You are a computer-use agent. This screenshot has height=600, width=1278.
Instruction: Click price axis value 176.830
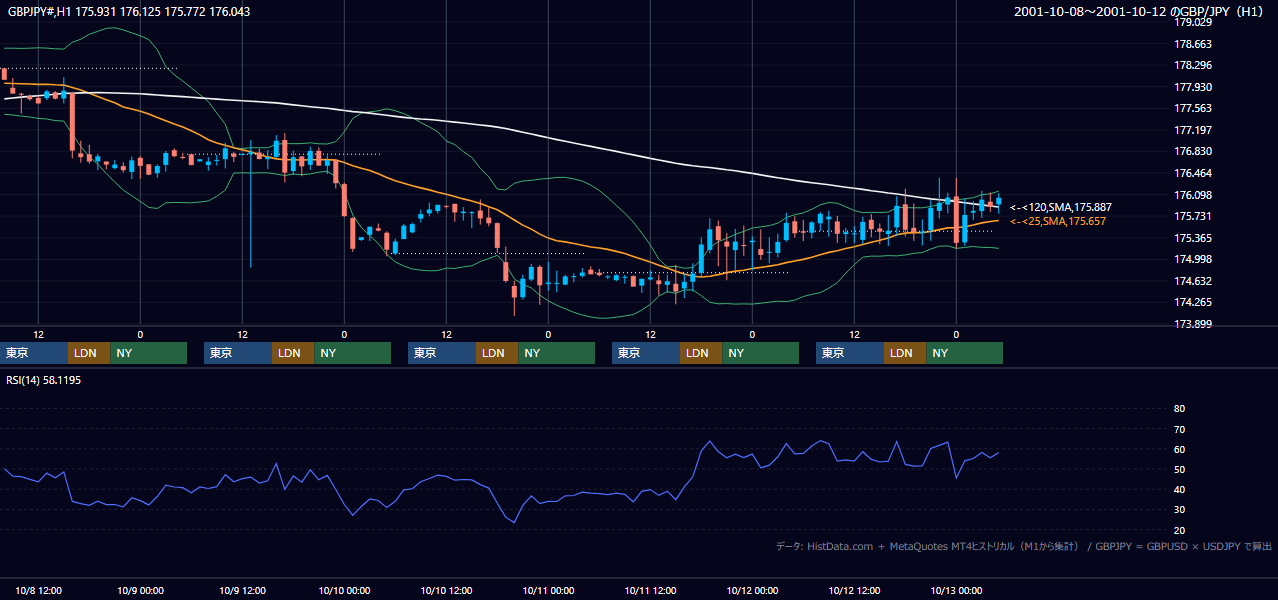tap(1192, 151)
